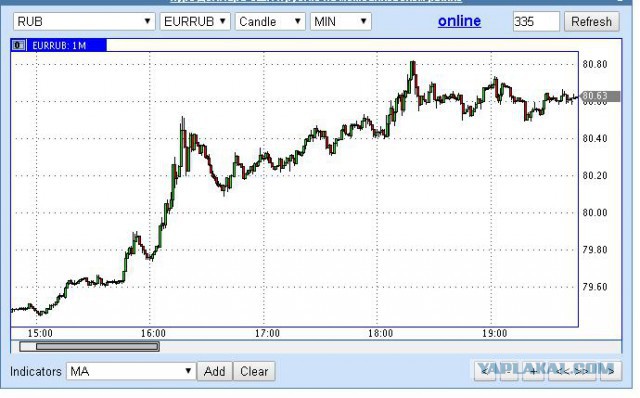
Task: Click the small icon beside EURRUB: 1M
Action: [x=19, y=45]
